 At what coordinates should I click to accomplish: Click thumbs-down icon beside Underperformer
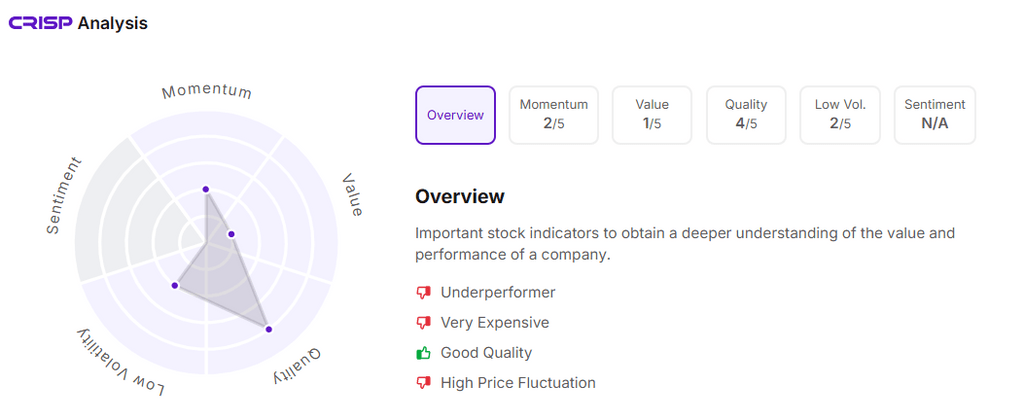423,293
